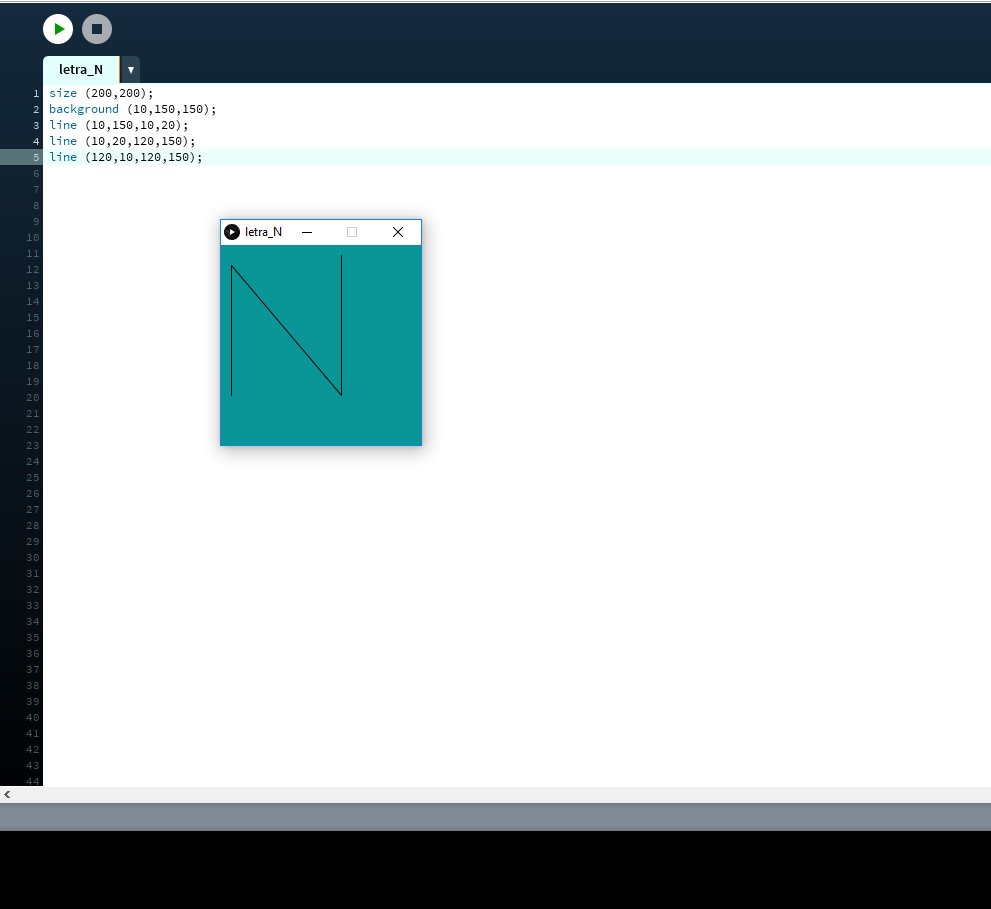Click code line 'line (10,150,10,20);'

pyautogui.click(x=119, y=125)
